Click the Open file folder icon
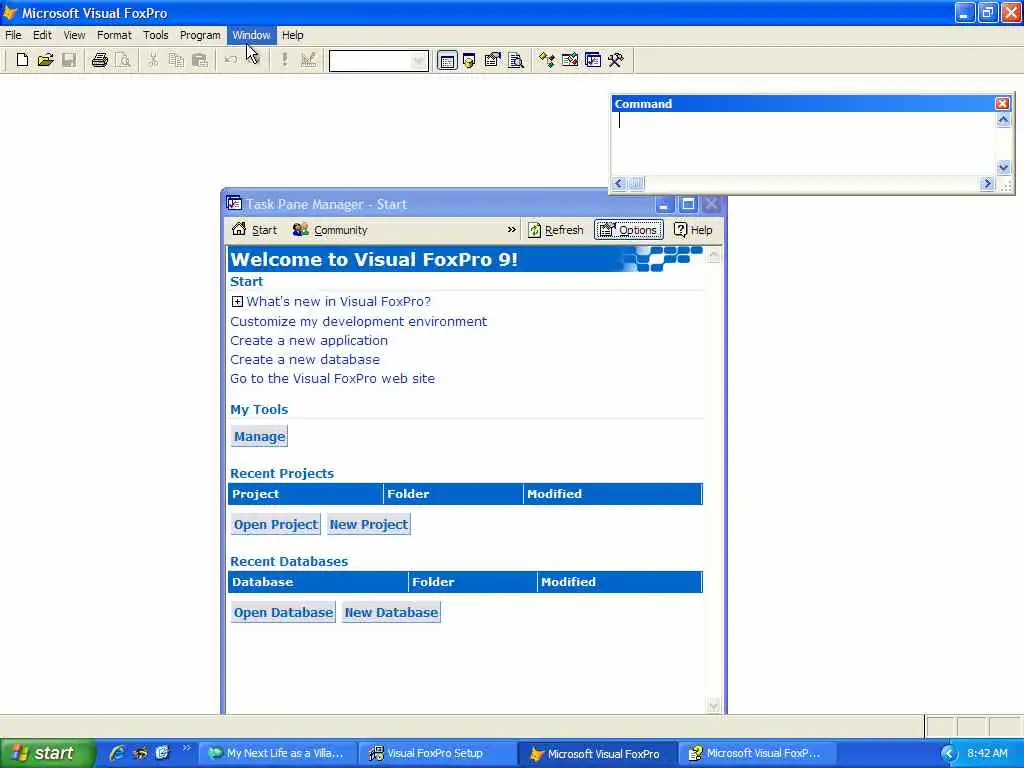Screen dimensions: 1024x768 (x=45, y=61)
